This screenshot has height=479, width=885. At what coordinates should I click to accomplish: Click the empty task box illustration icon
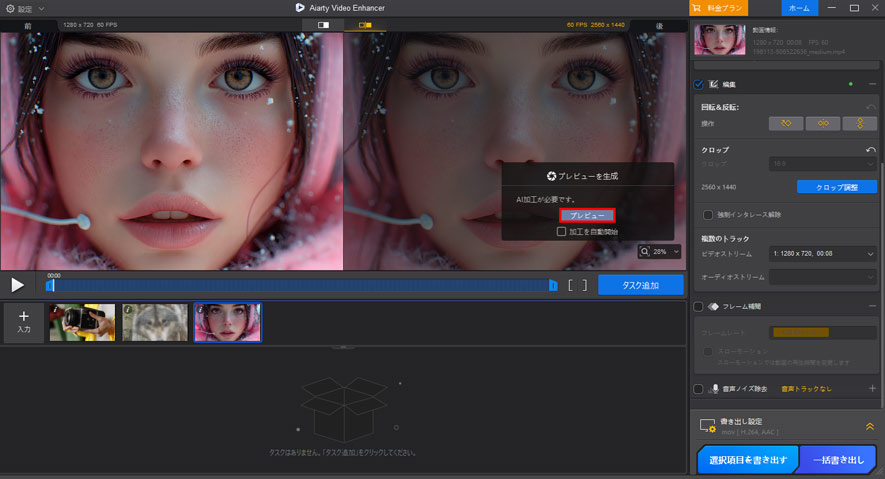343,410
